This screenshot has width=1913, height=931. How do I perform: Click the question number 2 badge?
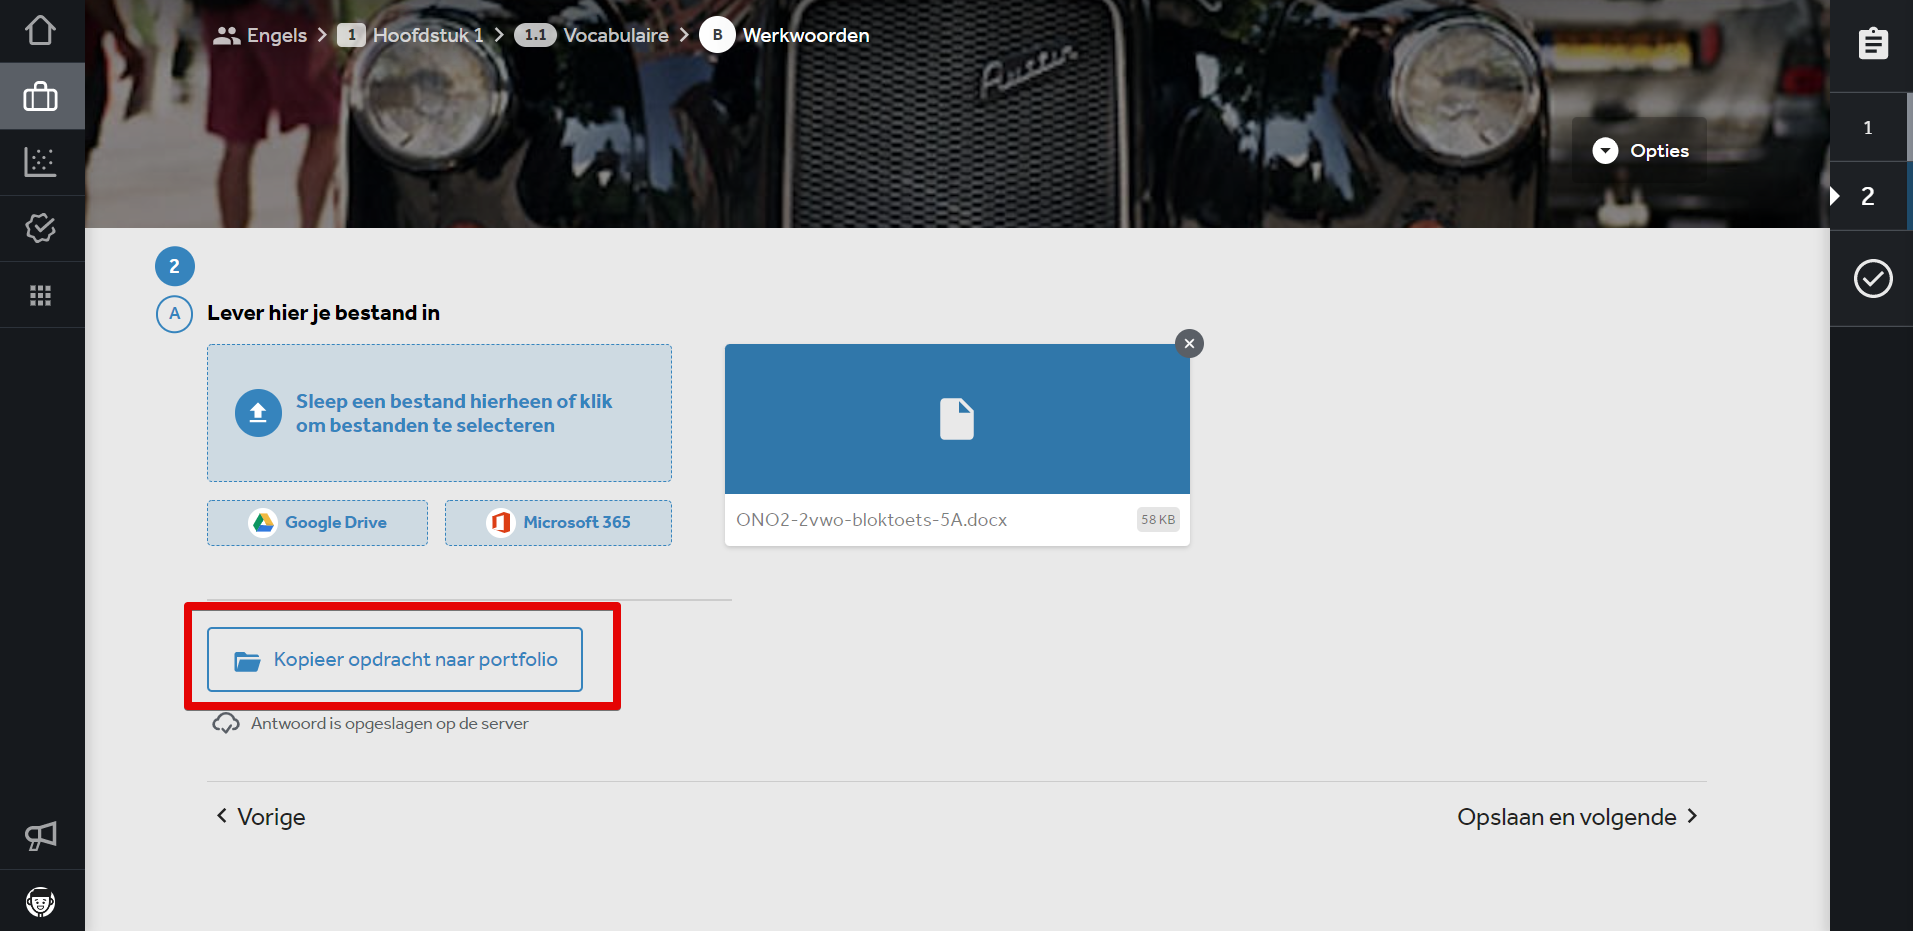click(175, 266)
